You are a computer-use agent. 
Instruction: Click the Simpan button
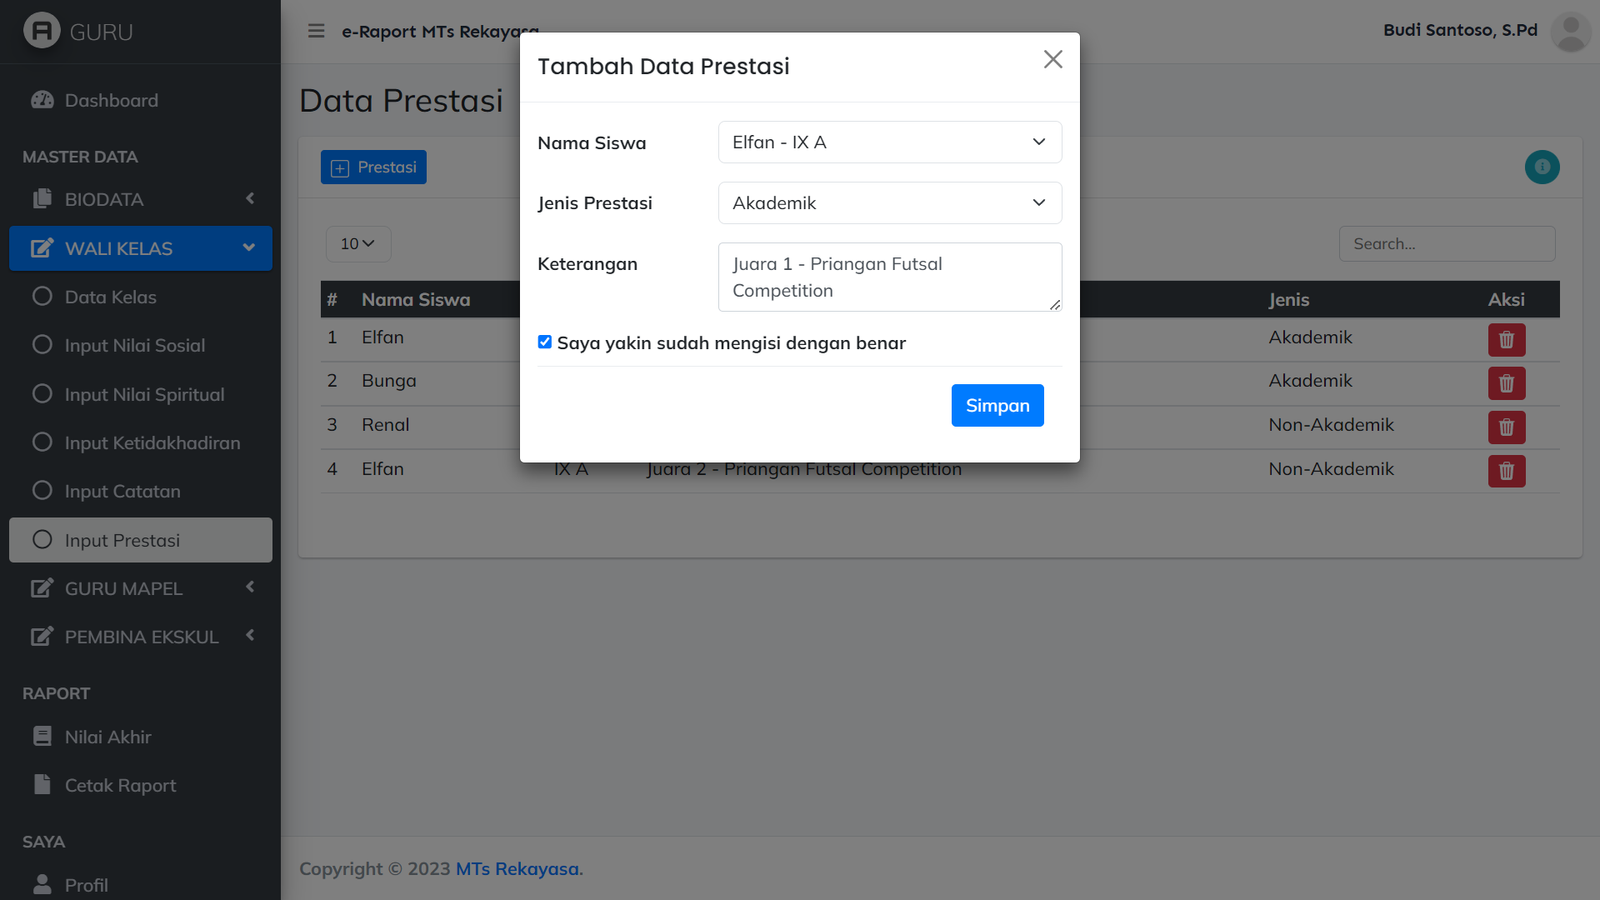[x=997, y=405]
